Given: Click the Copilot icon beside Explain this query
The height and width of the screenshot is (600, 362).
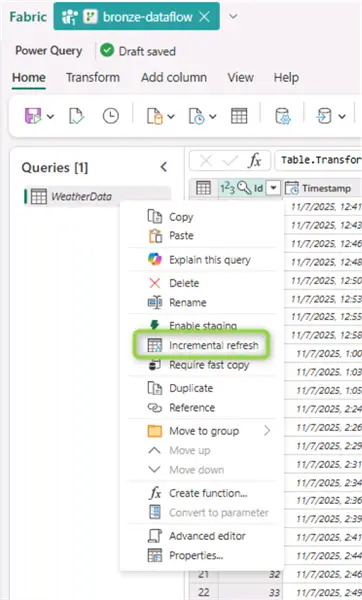Looking at the screenshot, I should coord(155,259).
